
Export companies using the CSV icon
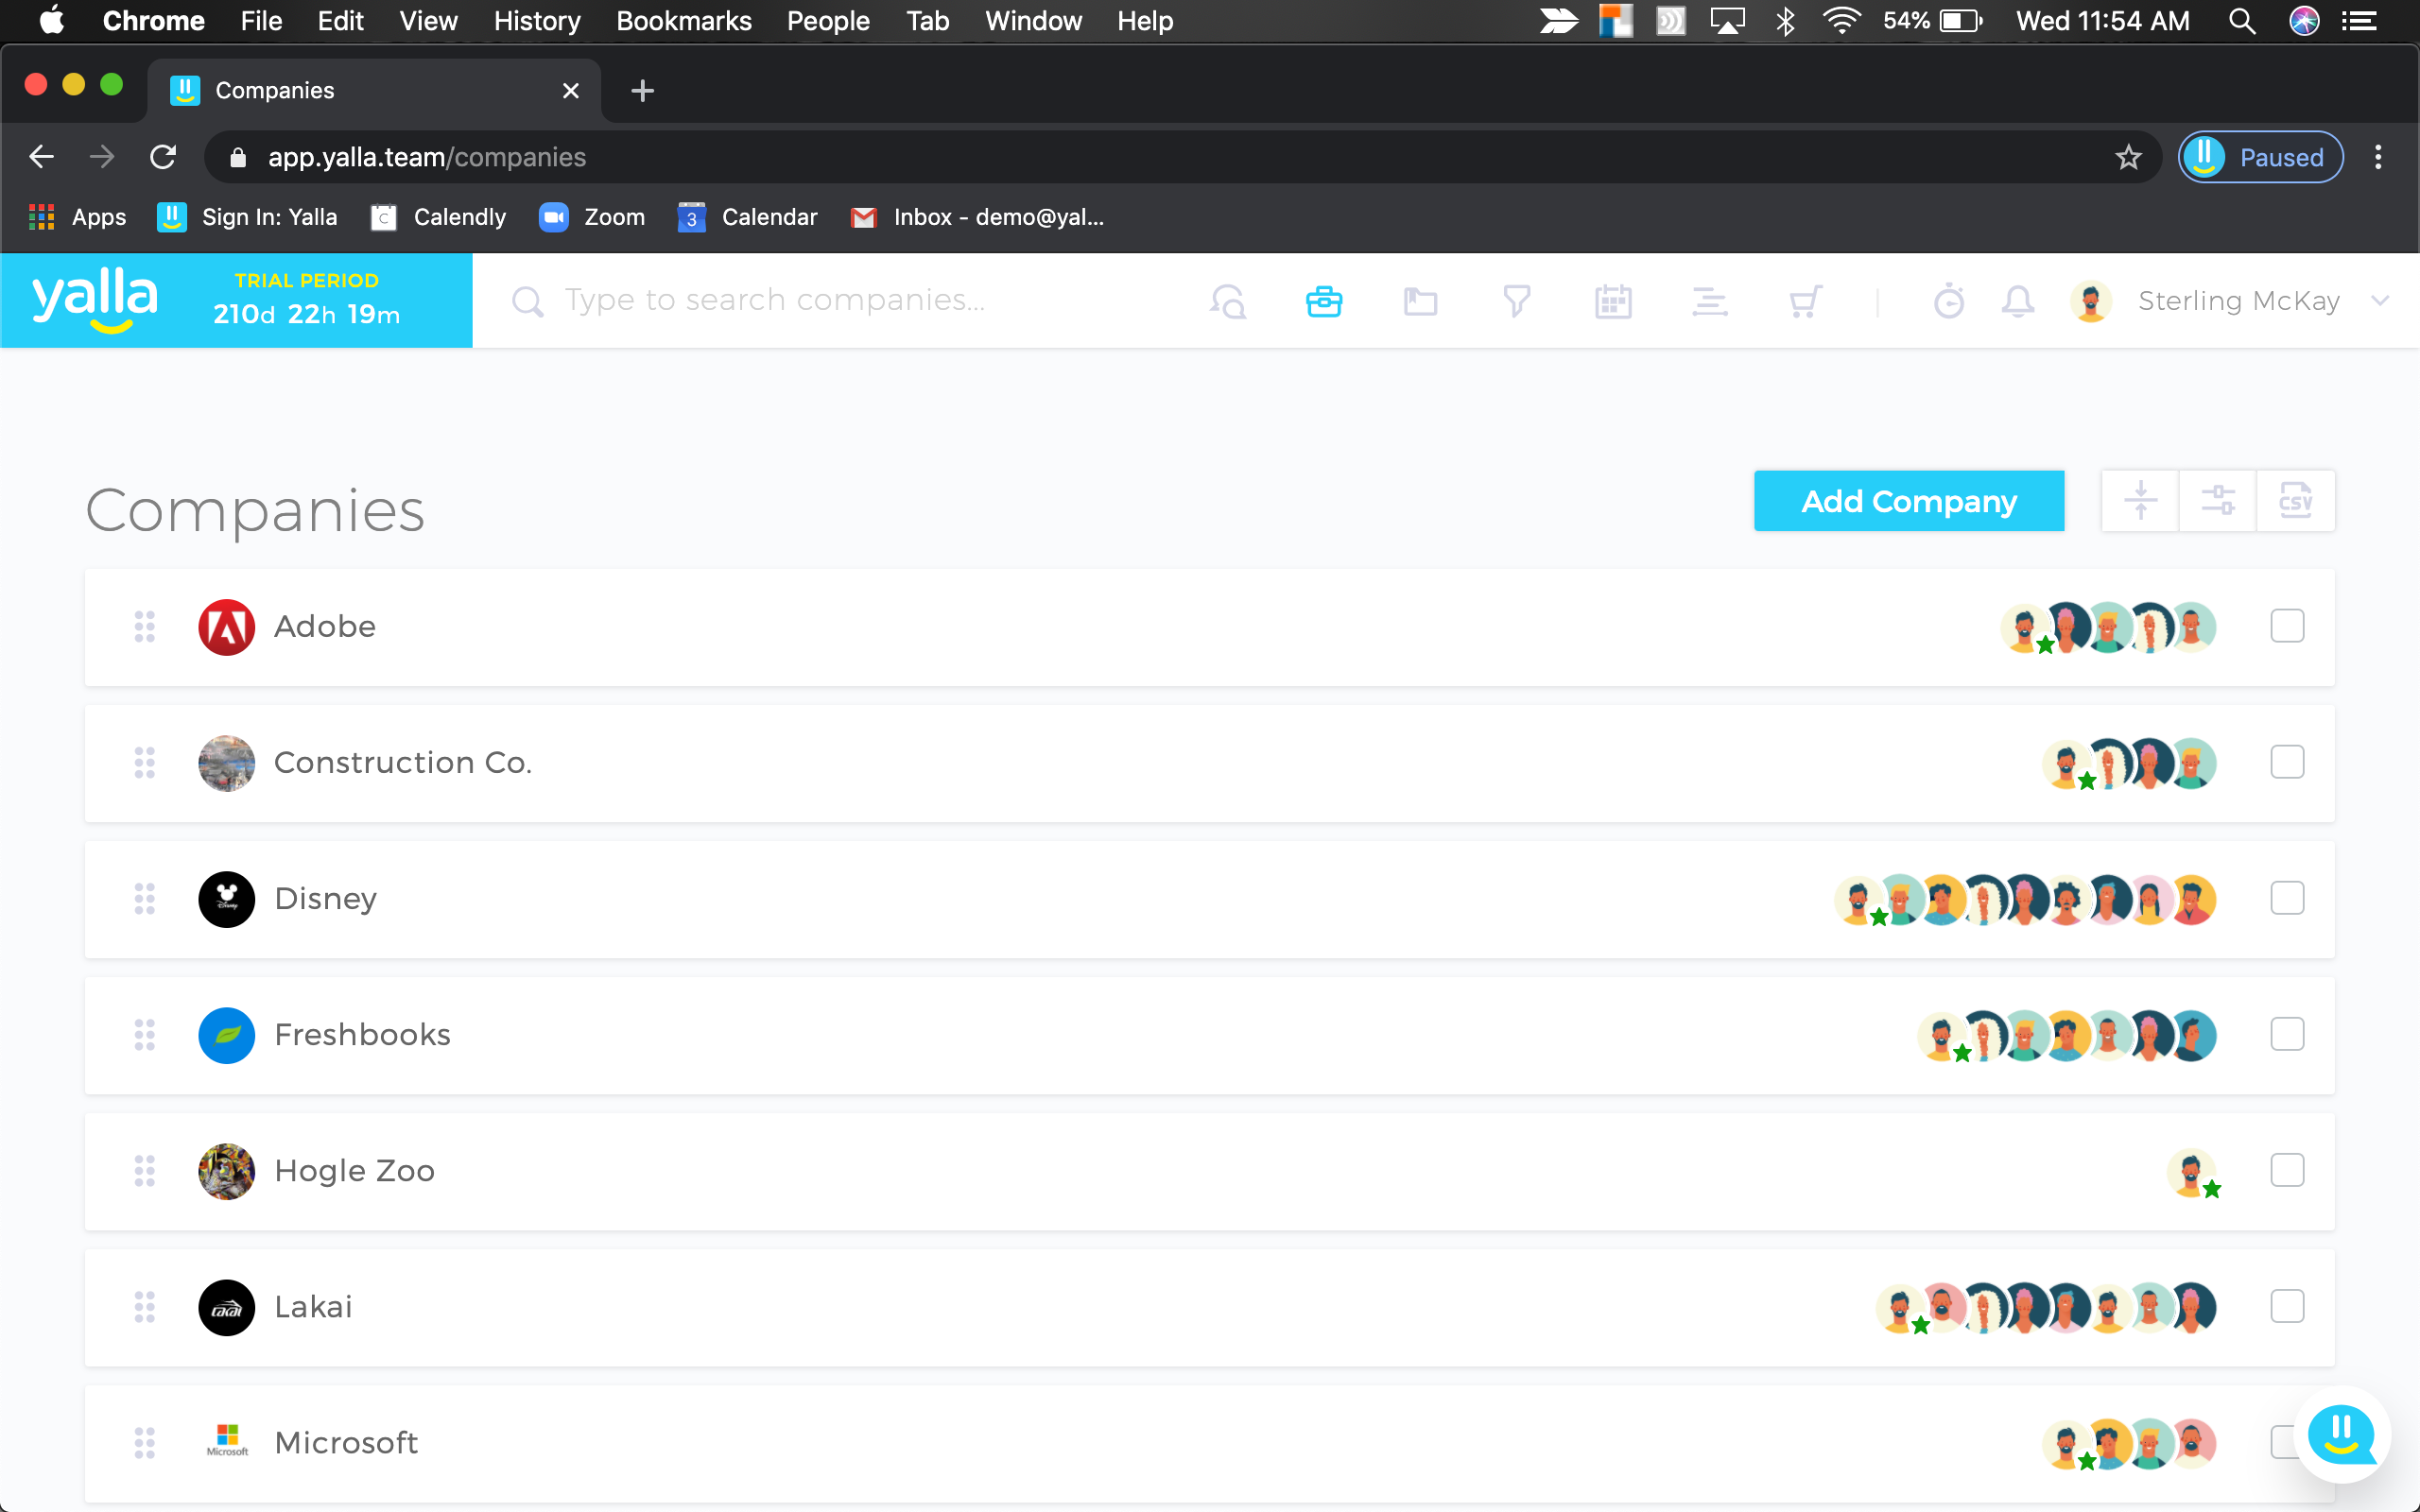tap(2295, 500)
